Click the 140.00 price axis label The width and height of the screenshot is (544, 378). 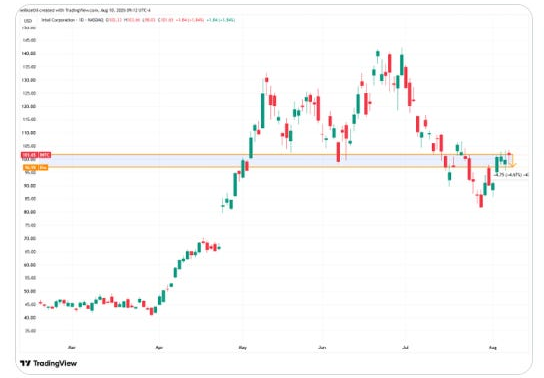coord(29,53)
